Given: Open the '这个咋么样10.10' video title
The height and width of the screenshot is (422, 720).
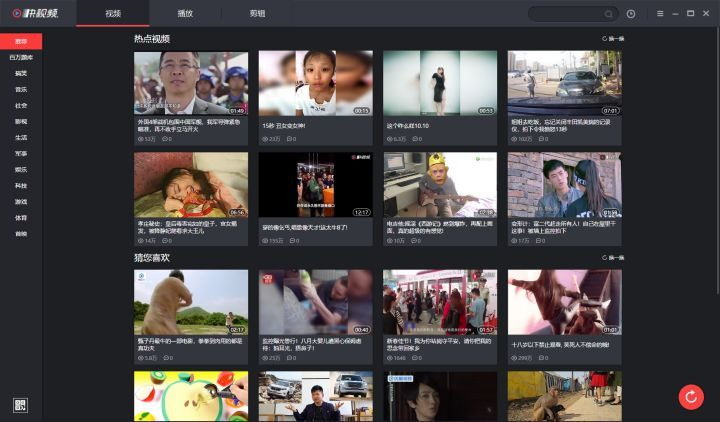Looking at the screenshot, I should pos(408,125).
